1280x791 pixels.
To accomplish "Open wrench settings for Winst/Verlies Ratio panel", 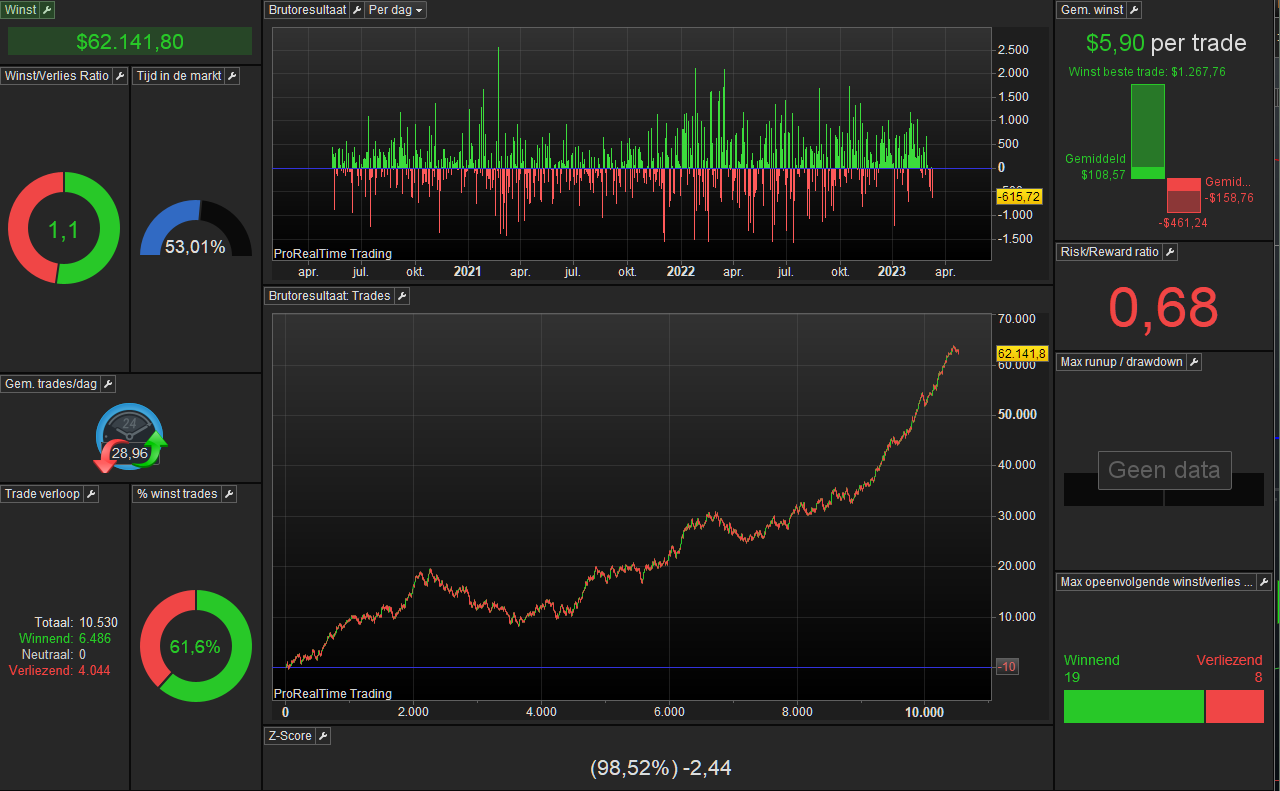I will pos(120,76).
